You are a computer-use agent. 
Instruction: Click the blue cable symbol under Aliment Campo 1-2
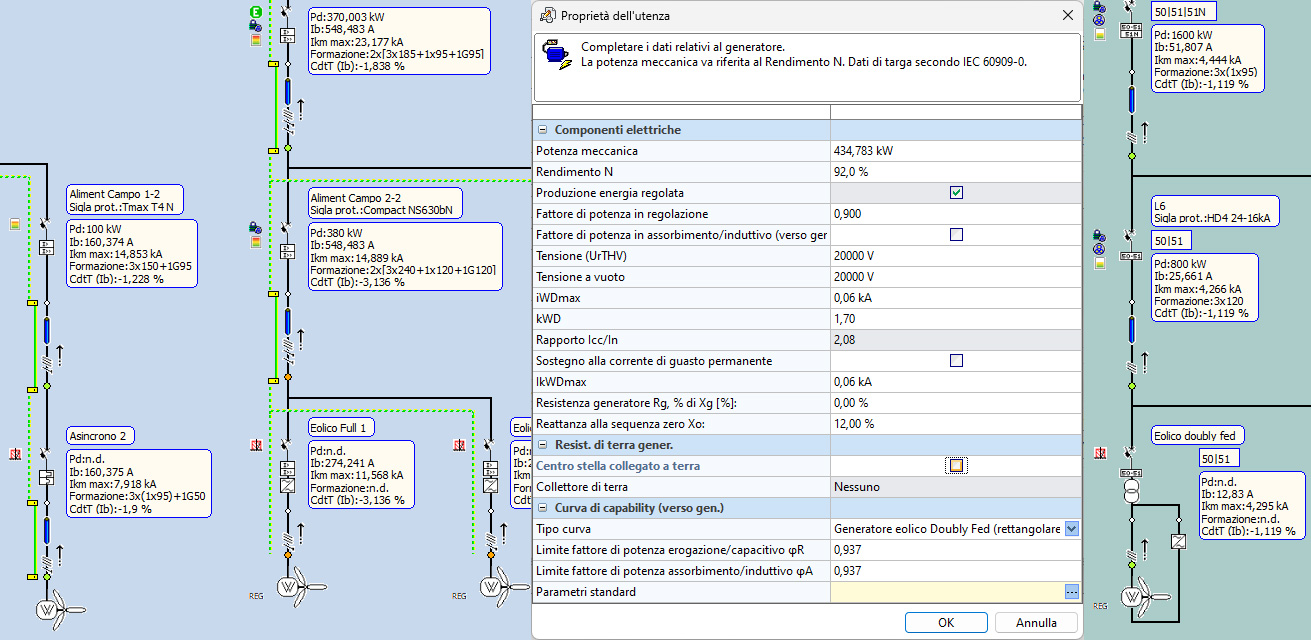[x=46, y=332]
